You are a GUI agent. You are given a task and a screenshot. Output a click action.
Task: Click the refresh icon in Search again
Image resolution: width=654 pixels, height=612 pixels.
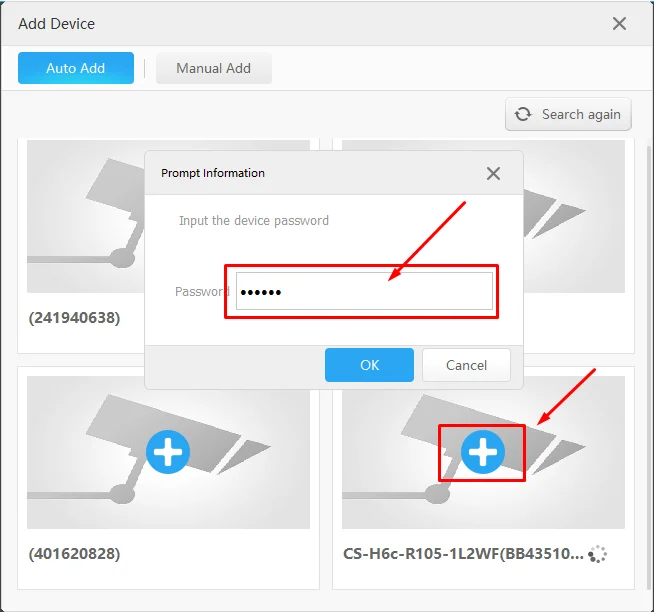click(x=523, y=114)
